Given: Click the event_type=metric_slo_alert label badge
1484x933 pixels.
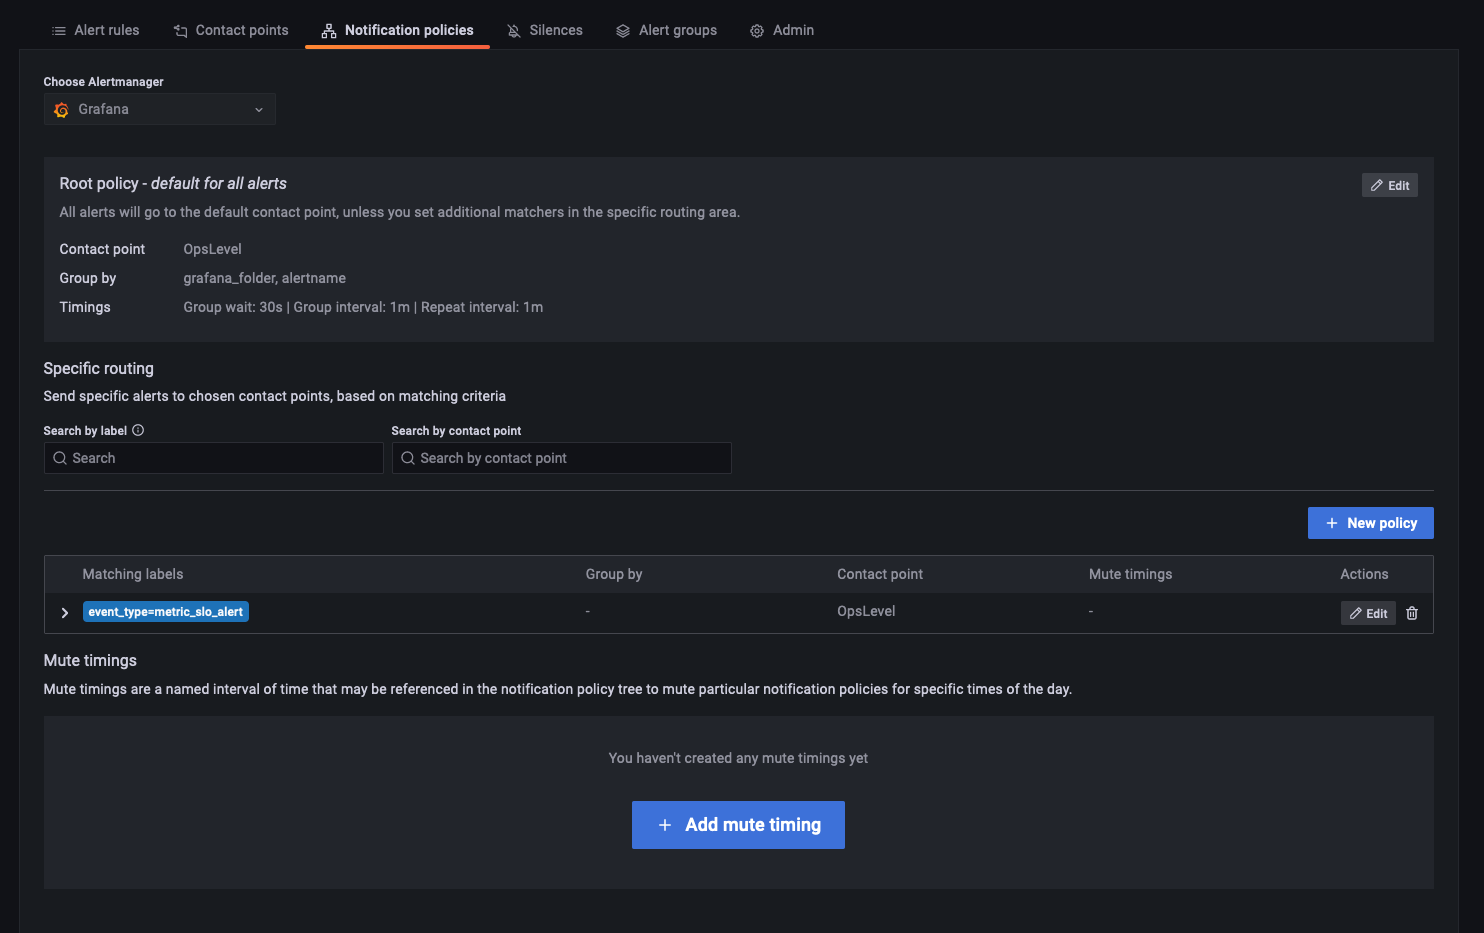Looking at the screenshot, I should click(x=166, y=611).
